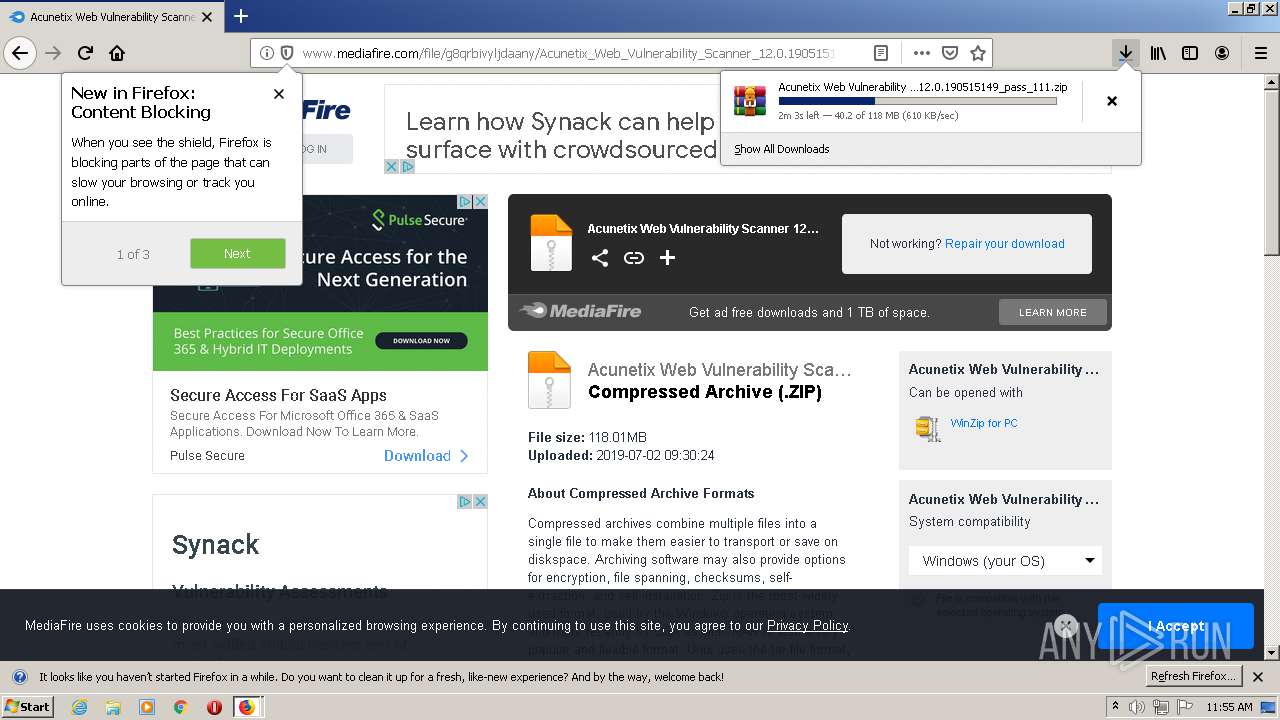Open a new browser tab
Viewport: 1280px width, 720px height.
[240, 16]
